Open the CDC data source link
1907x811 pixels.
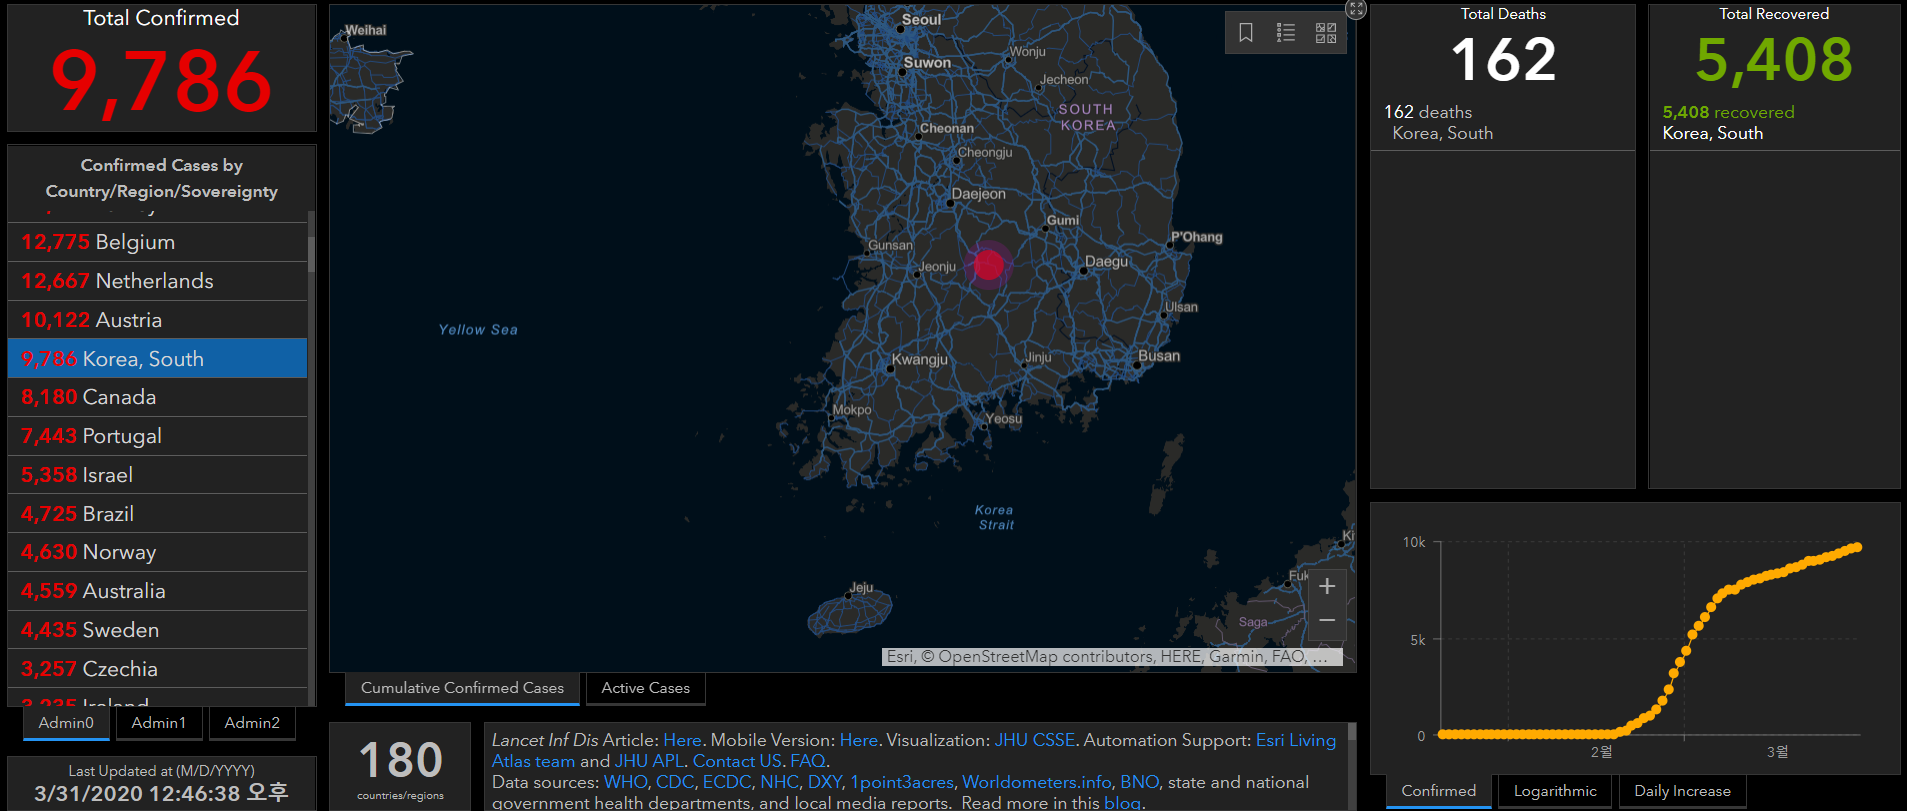pyautogui.click(x=675, y=782)
